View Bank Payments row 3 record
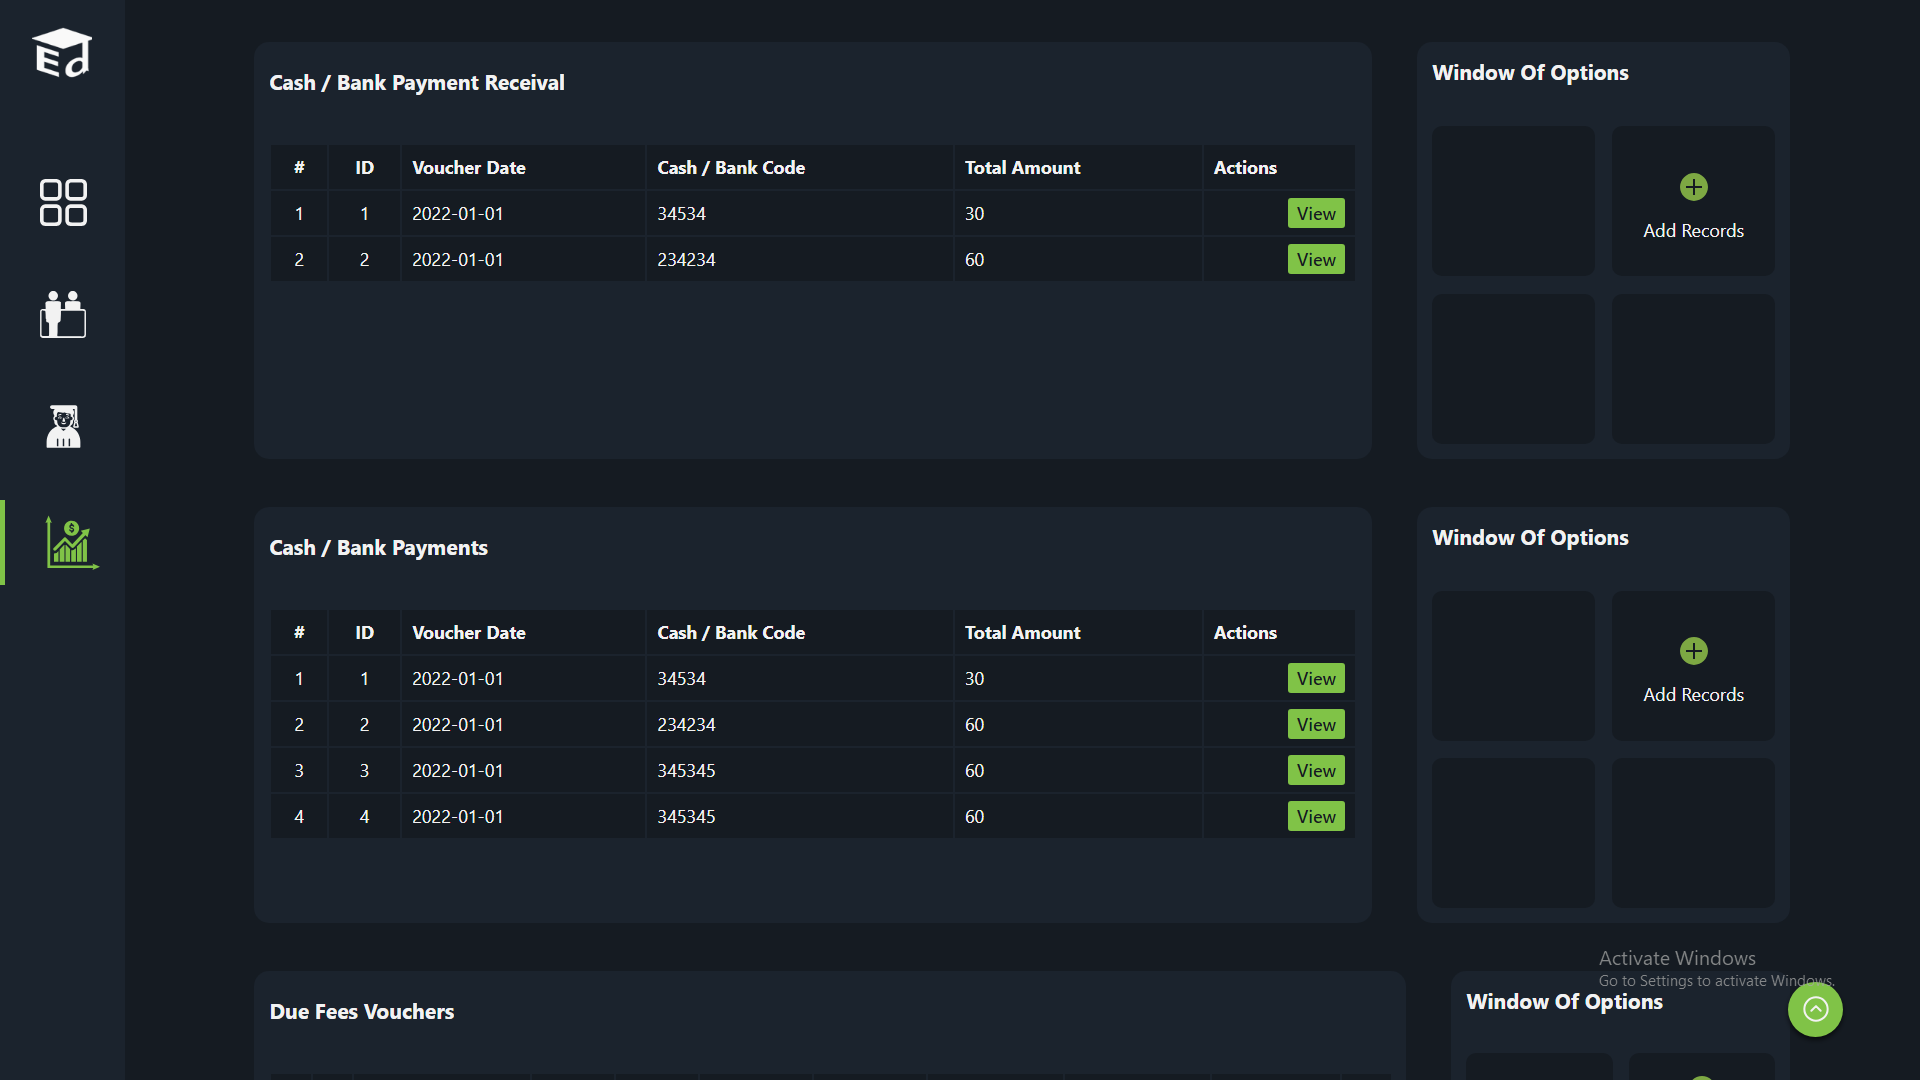The width and height of the screenshot is (1920, 1080). [x=1315, y=770]
